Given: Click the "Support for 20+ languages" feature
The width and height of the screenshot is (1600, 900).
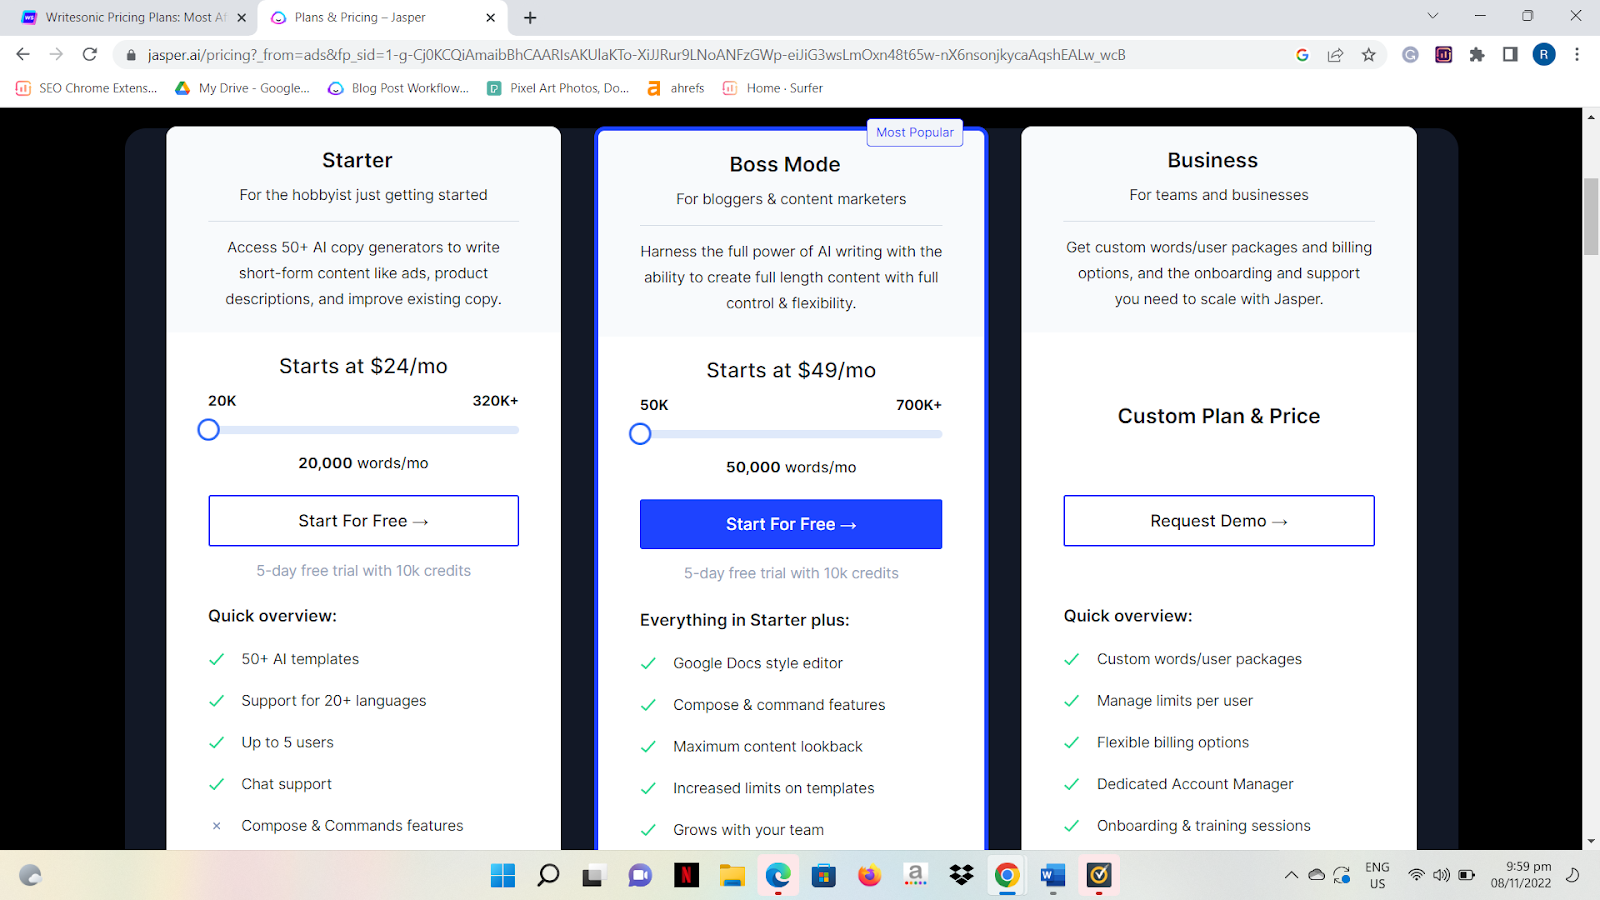Looking at the screenshot, I should 334,701.
